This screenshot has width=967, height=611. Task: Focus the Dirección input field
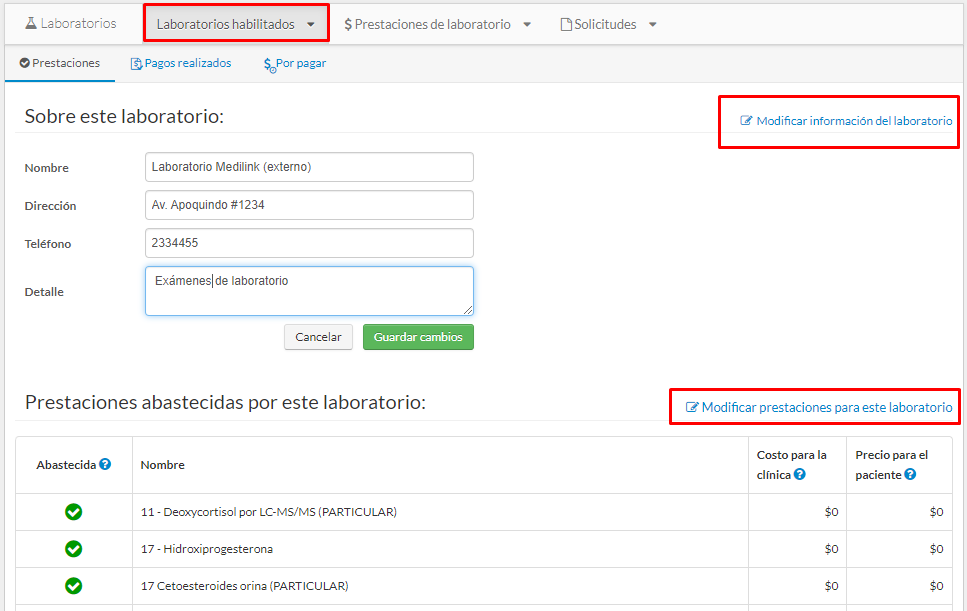pos(309,205)
